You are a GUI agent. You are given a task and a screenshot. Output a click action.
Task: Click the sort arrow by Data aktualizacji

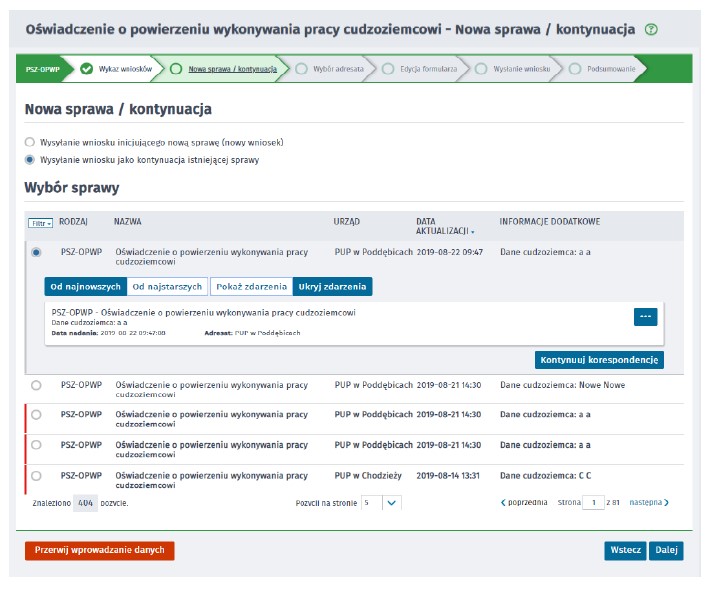tap(473, 231)
